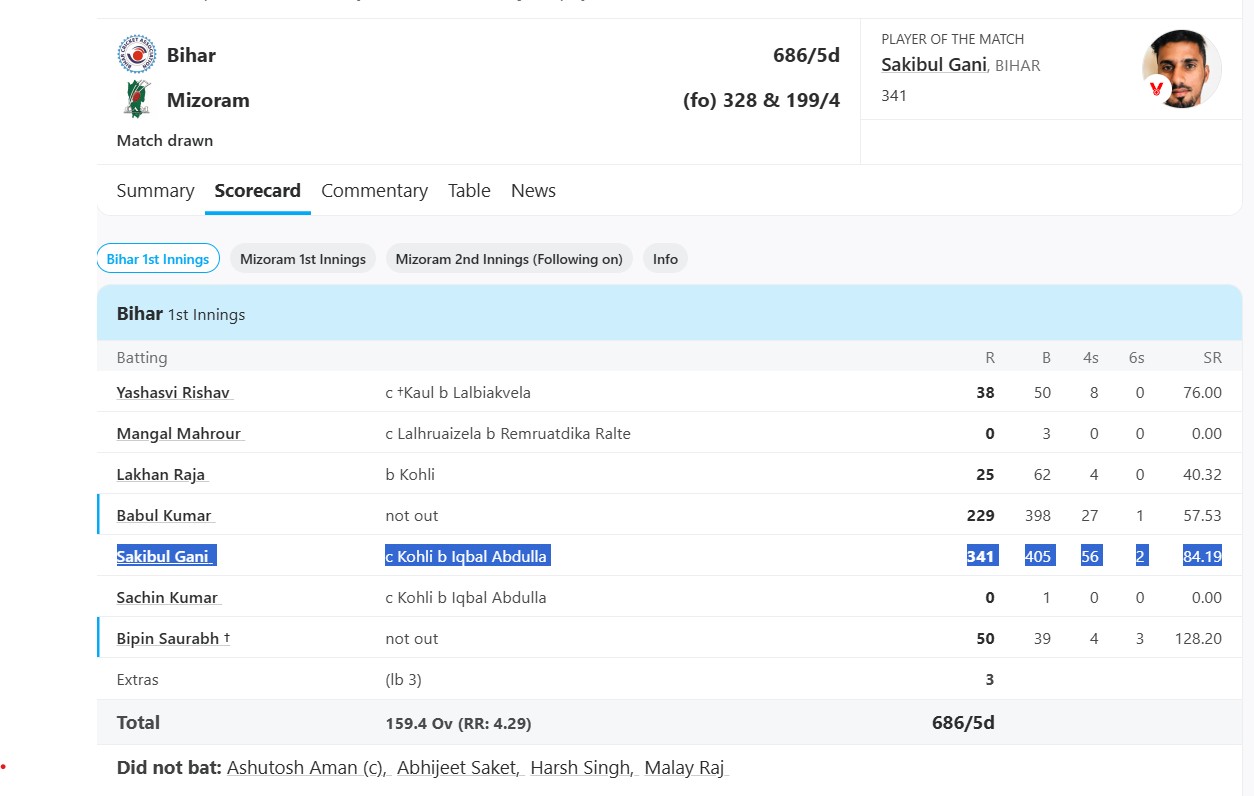The height and width of the screenshot is (796, 1254).
Task: Click Bipin Saurabh's strike rate 128.20
Action: [x=1198, y=639]
